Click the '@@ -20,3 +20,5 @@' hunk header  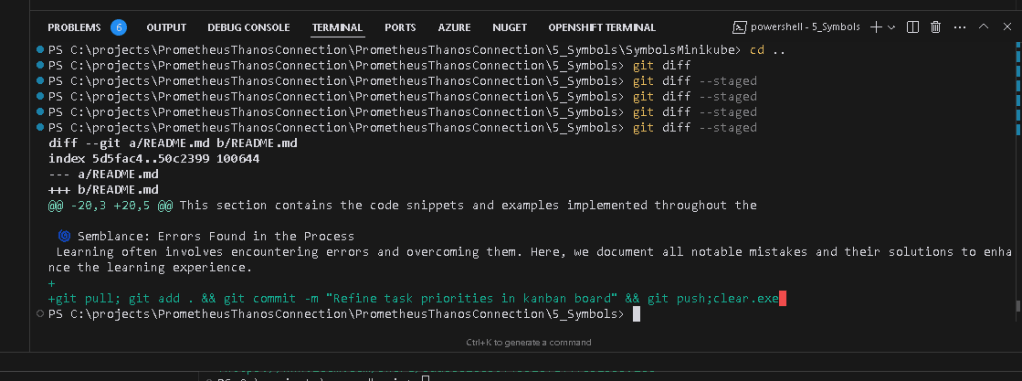click(110, 205)
